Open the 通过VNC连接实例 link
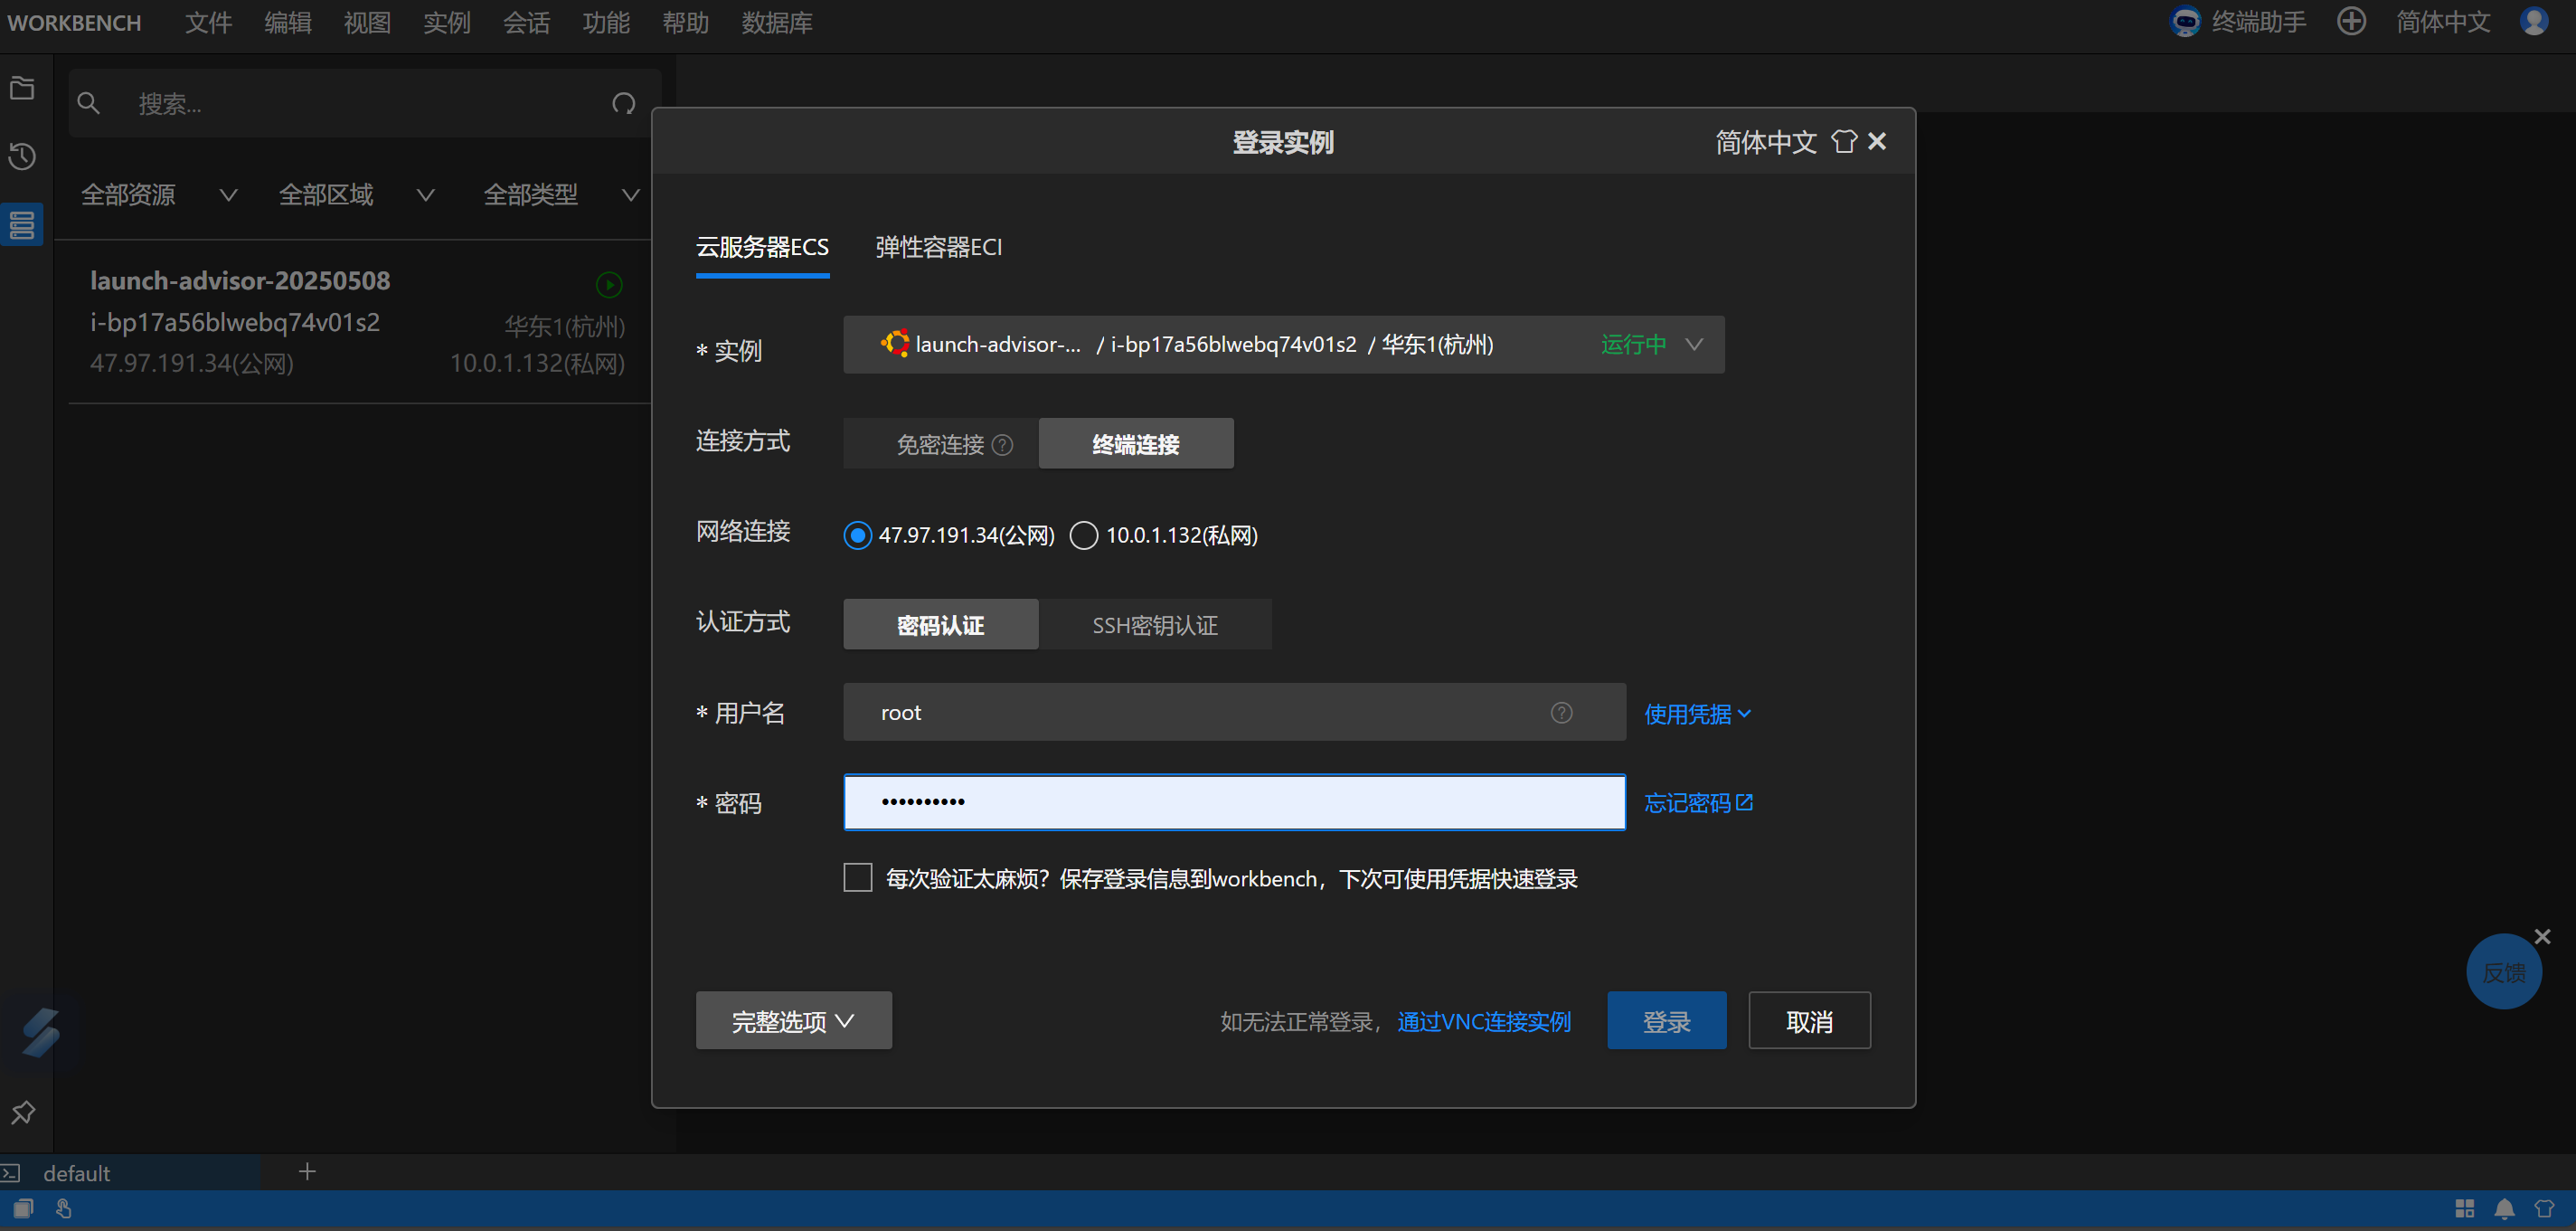This screenshot has height=1231, width=2576. tap(1483, 1021)
